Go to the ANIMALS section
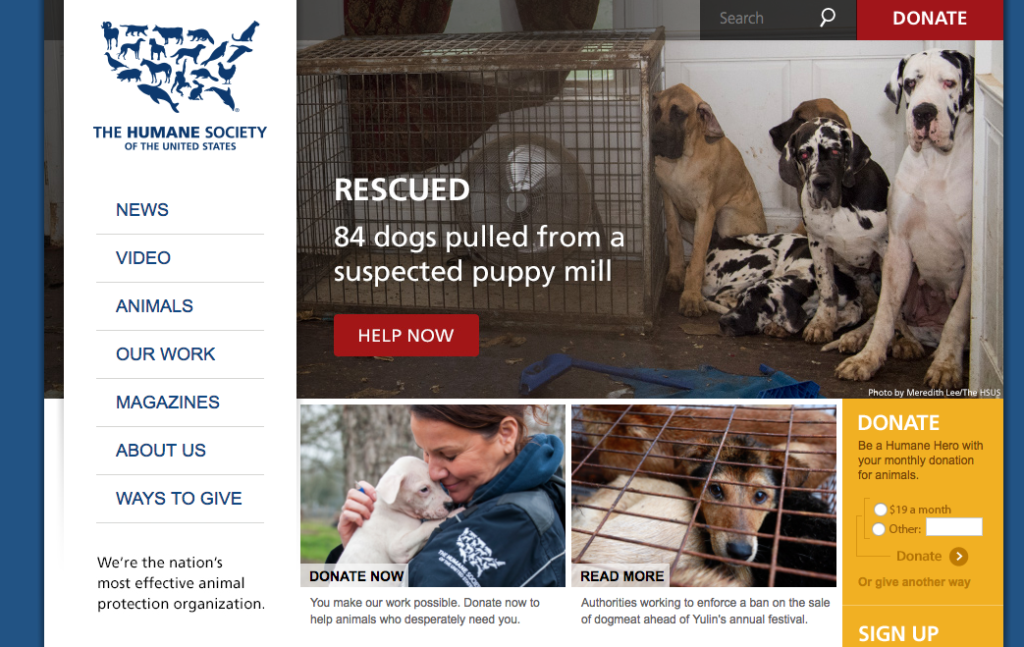 [155, 306]
